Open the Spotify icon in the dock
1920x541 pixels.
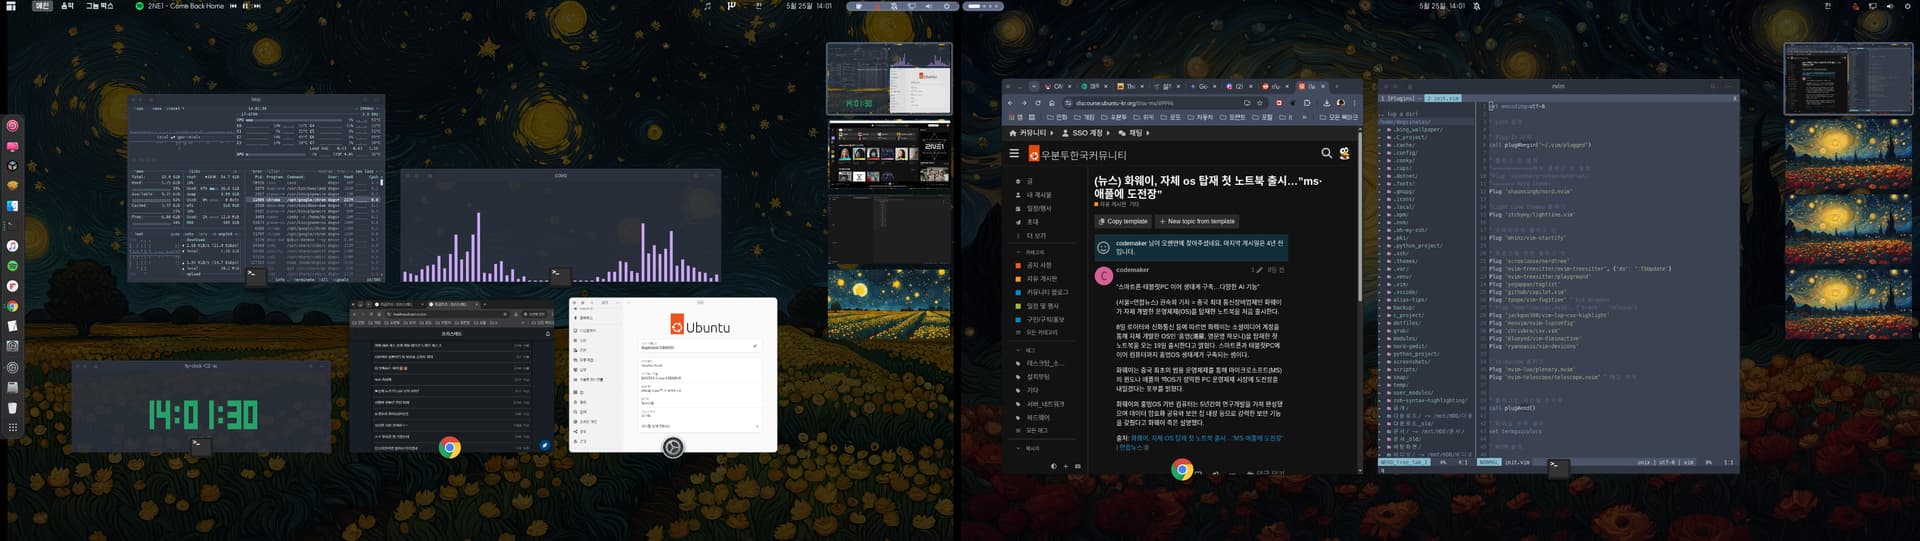click(12, 266)
